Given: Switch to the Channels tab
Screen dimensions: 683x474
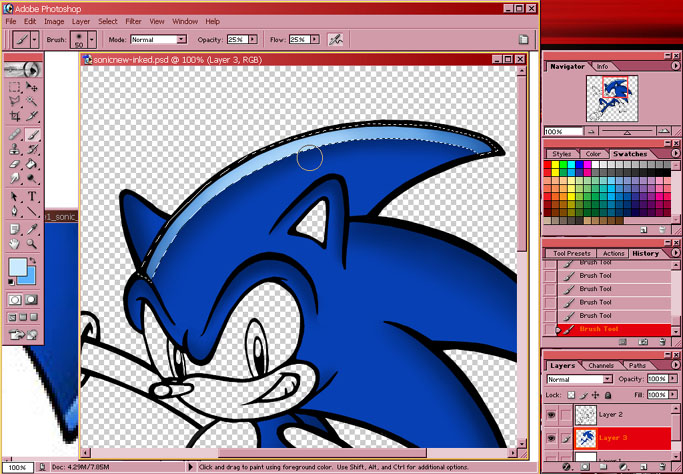Looking at the screenshot, I should [x=601, y=366].
